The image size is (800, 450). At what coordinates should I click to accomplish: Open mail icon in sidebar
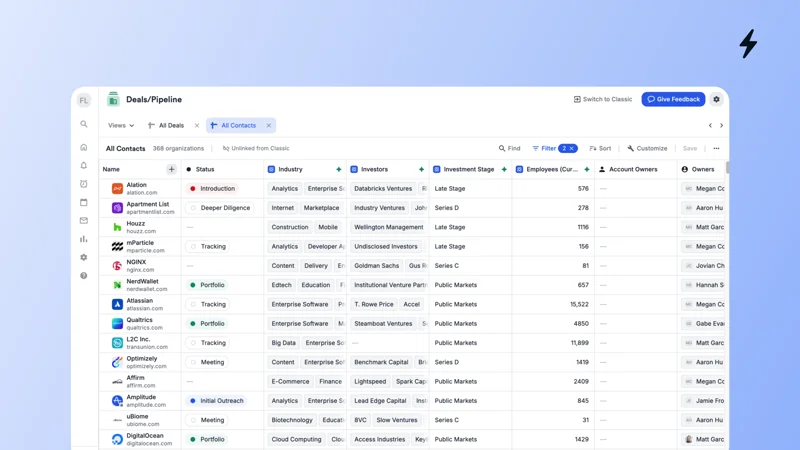click(84, 220)
